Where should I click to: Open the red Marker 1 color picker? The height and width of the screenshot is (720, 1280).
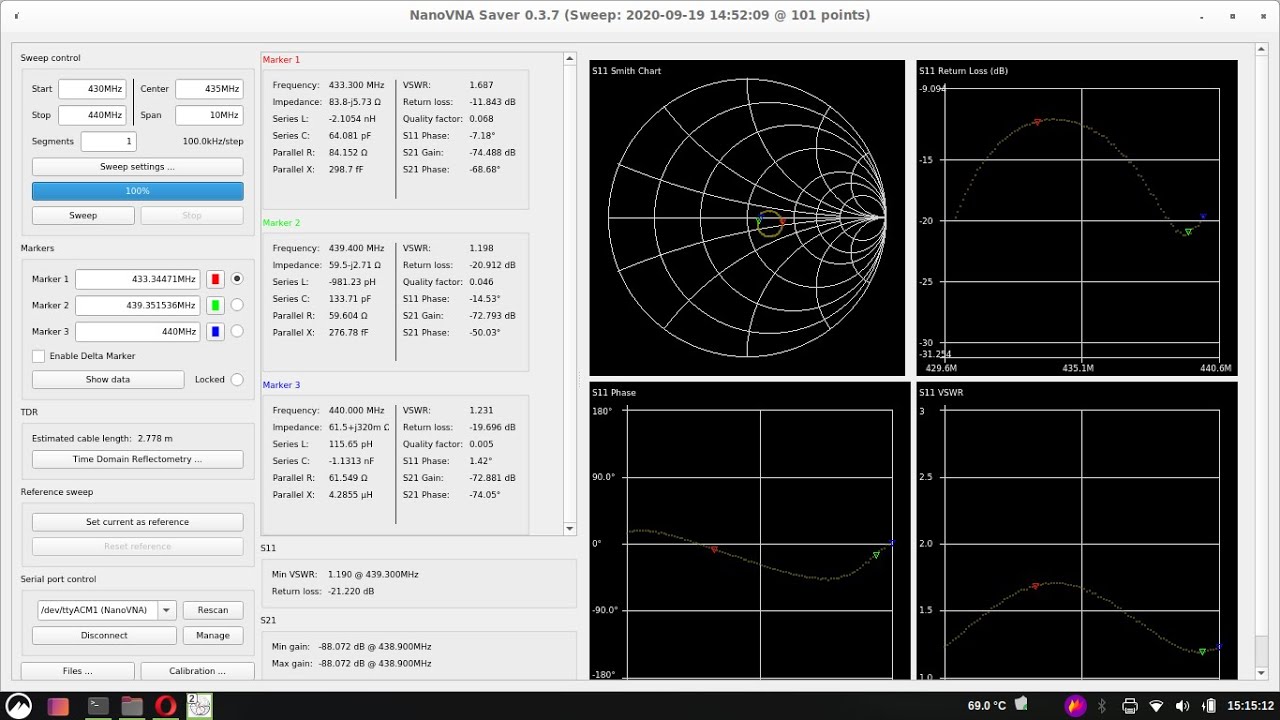[215, 279]
